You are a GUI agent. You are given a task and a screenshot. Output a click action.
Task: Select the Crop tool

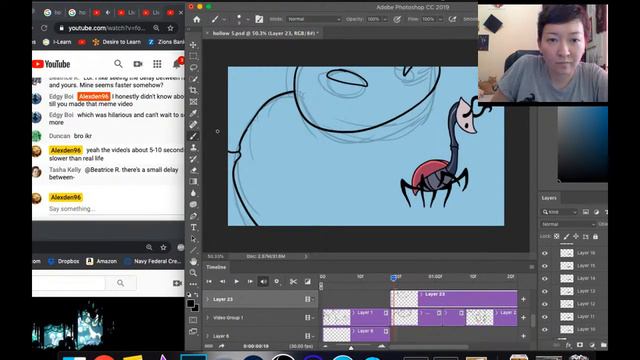click(193, 90)
